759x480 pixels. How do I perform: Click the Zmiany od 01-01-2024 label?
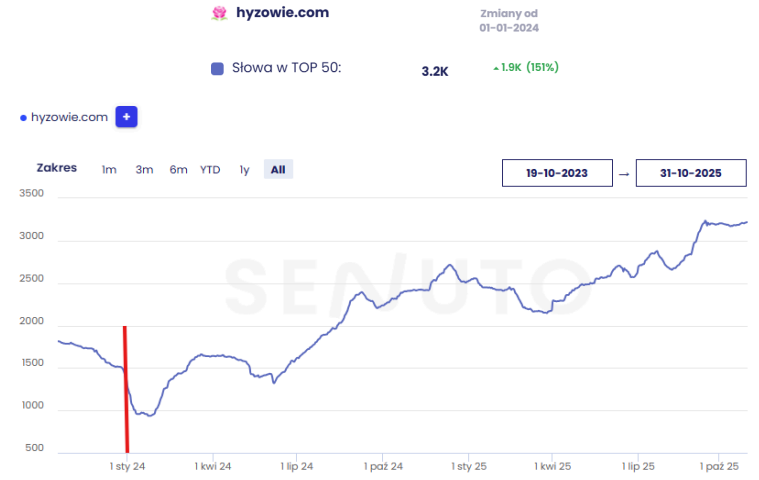click(x=509, y=21)
